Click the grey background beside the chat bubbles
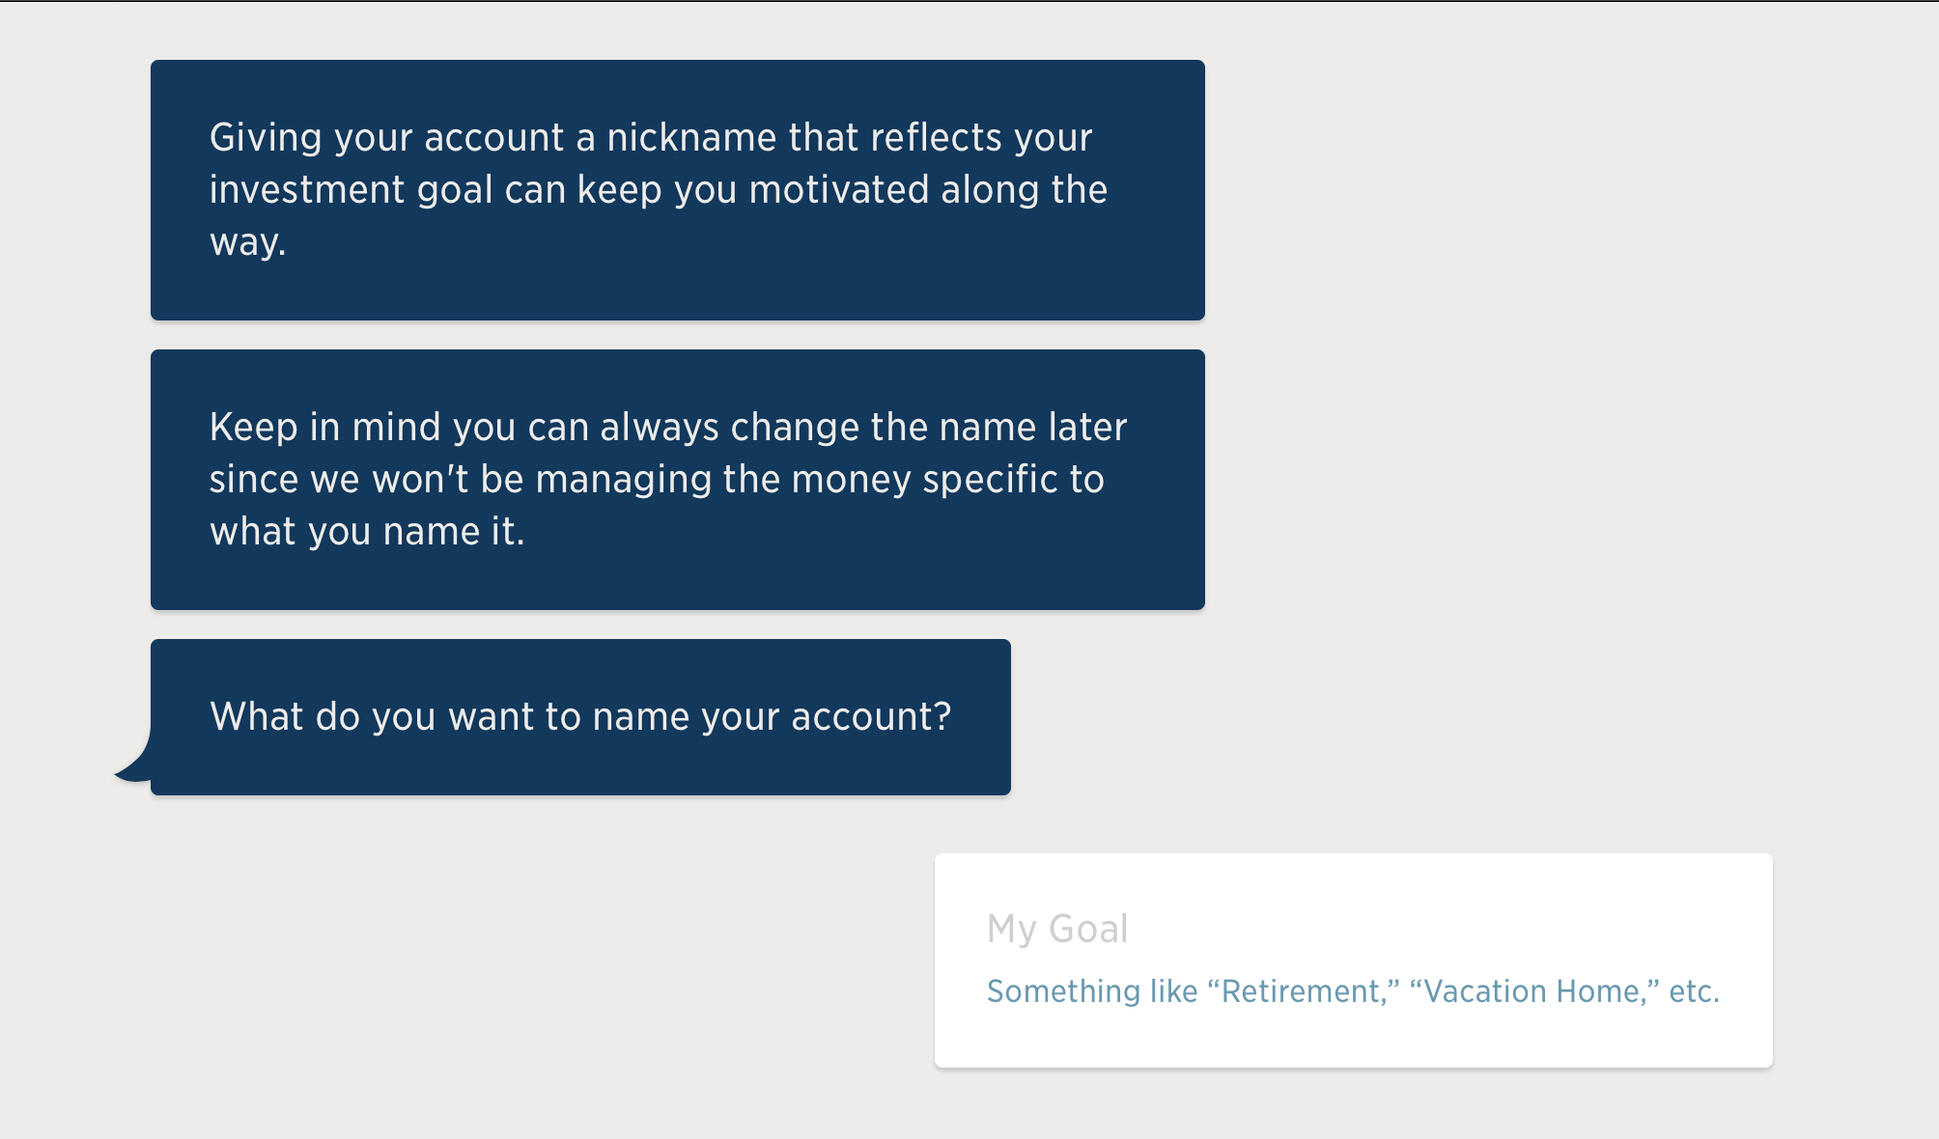The image size is (1939, 1139). (1550, 400)
